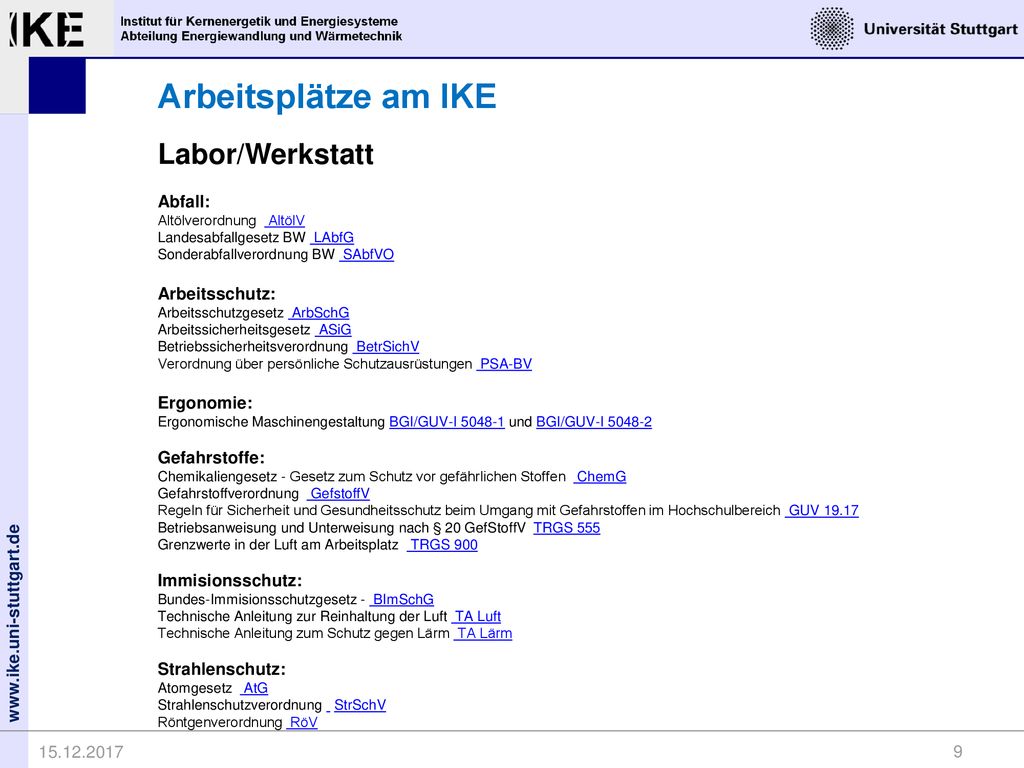Click the IKE logo in header
Viewport: 1024px width, 768px height.
(x=46, y=29)
